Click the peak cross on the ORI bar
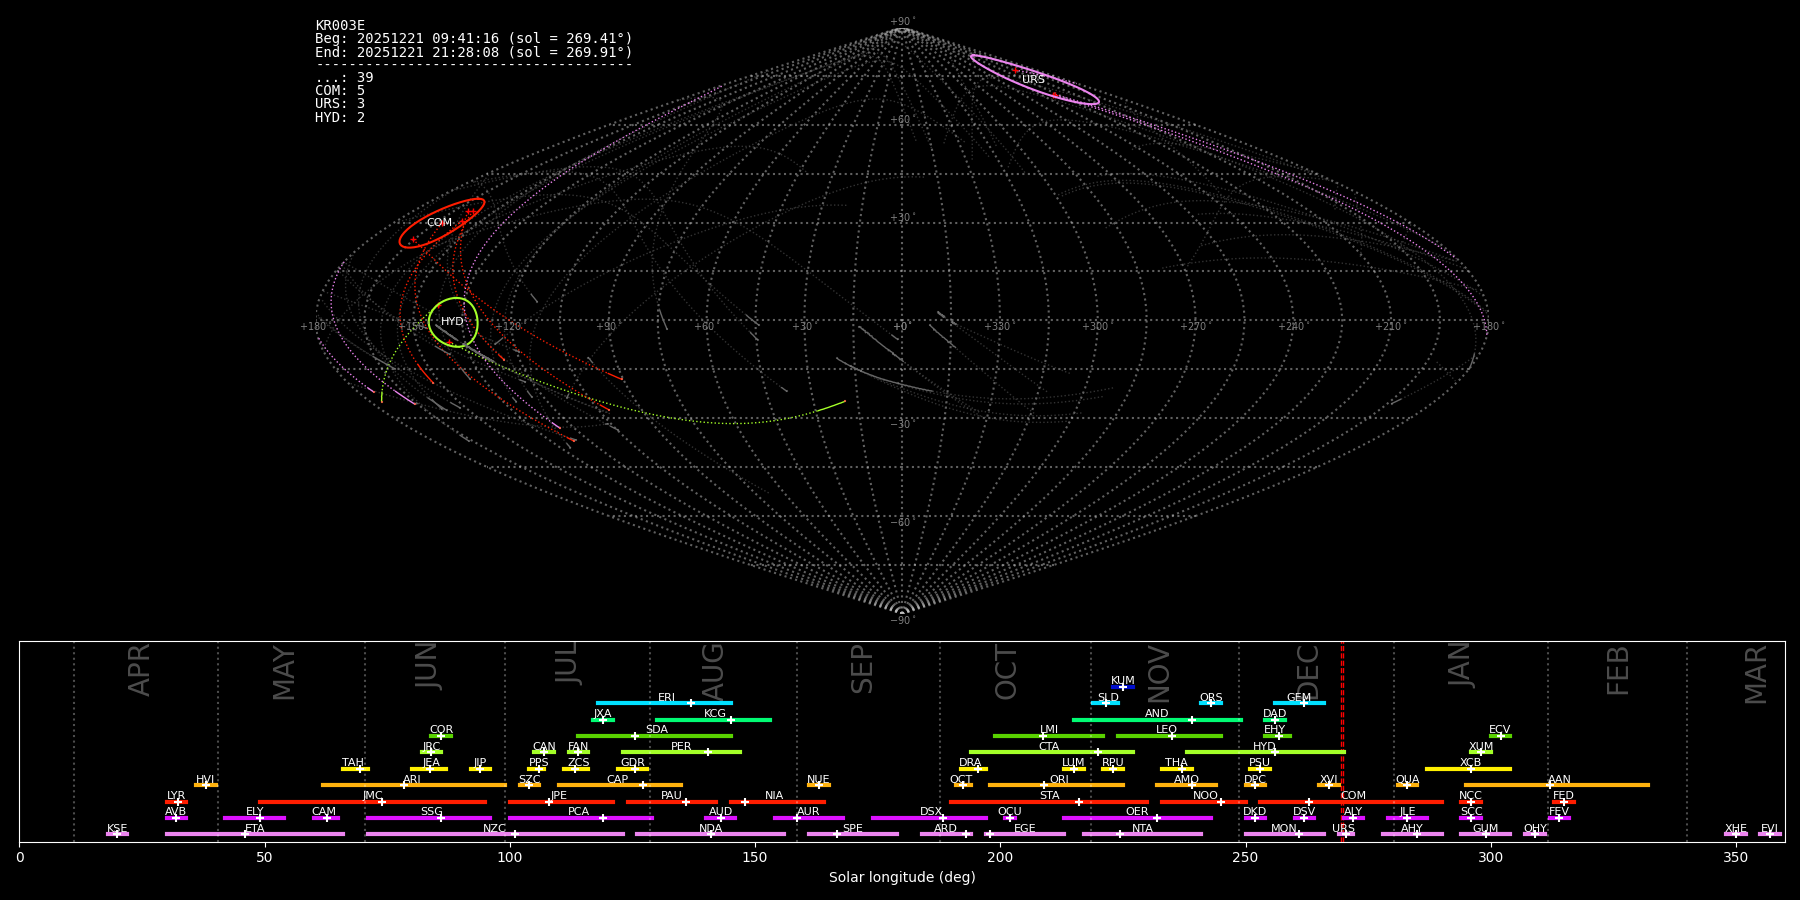The height and width of the screenshot is (900, 1800). click(x=1044, y=785)
